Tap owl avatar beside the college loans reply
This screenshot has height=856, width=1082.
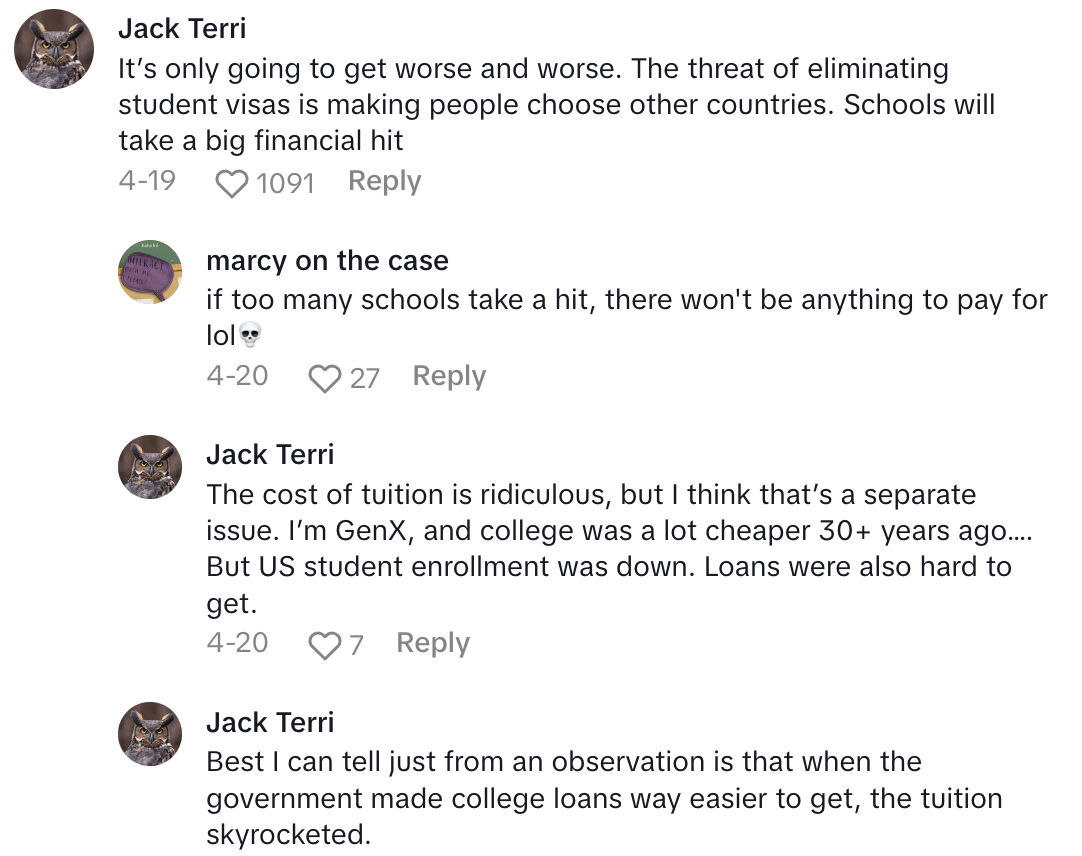150,734
